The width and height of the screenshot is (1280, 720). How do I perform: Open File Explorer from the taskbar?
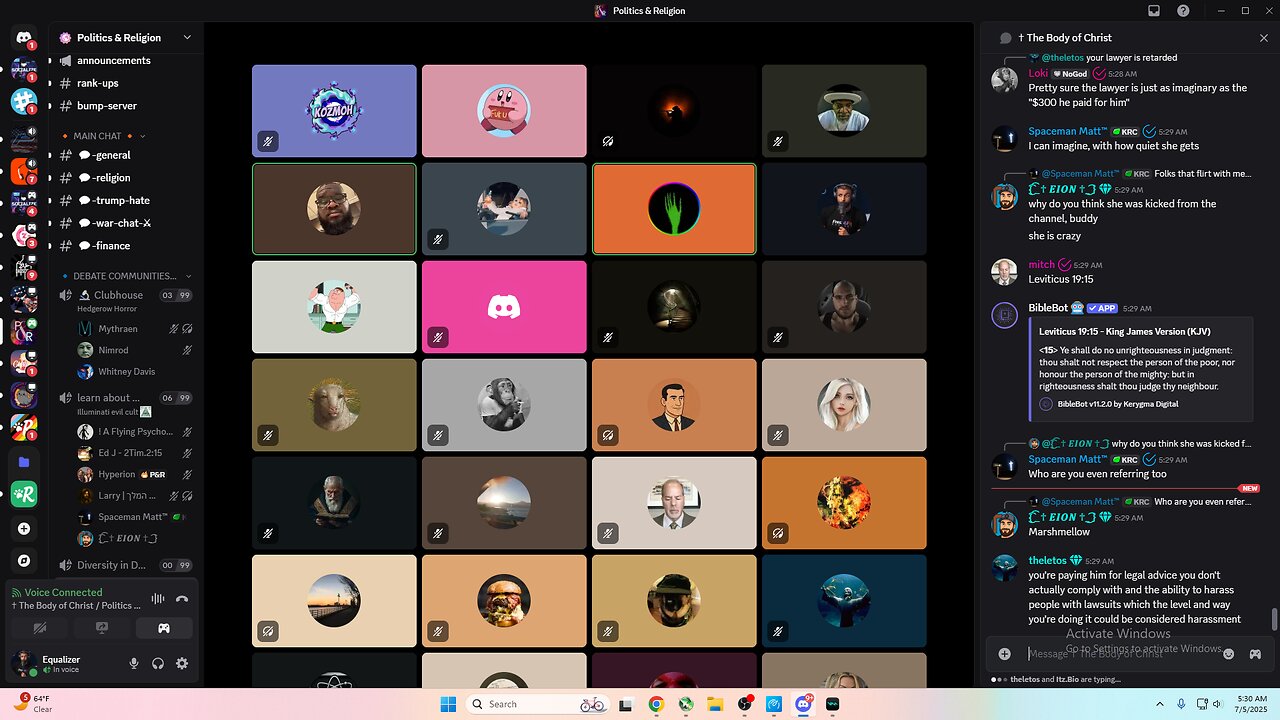(x=715, y=704)
